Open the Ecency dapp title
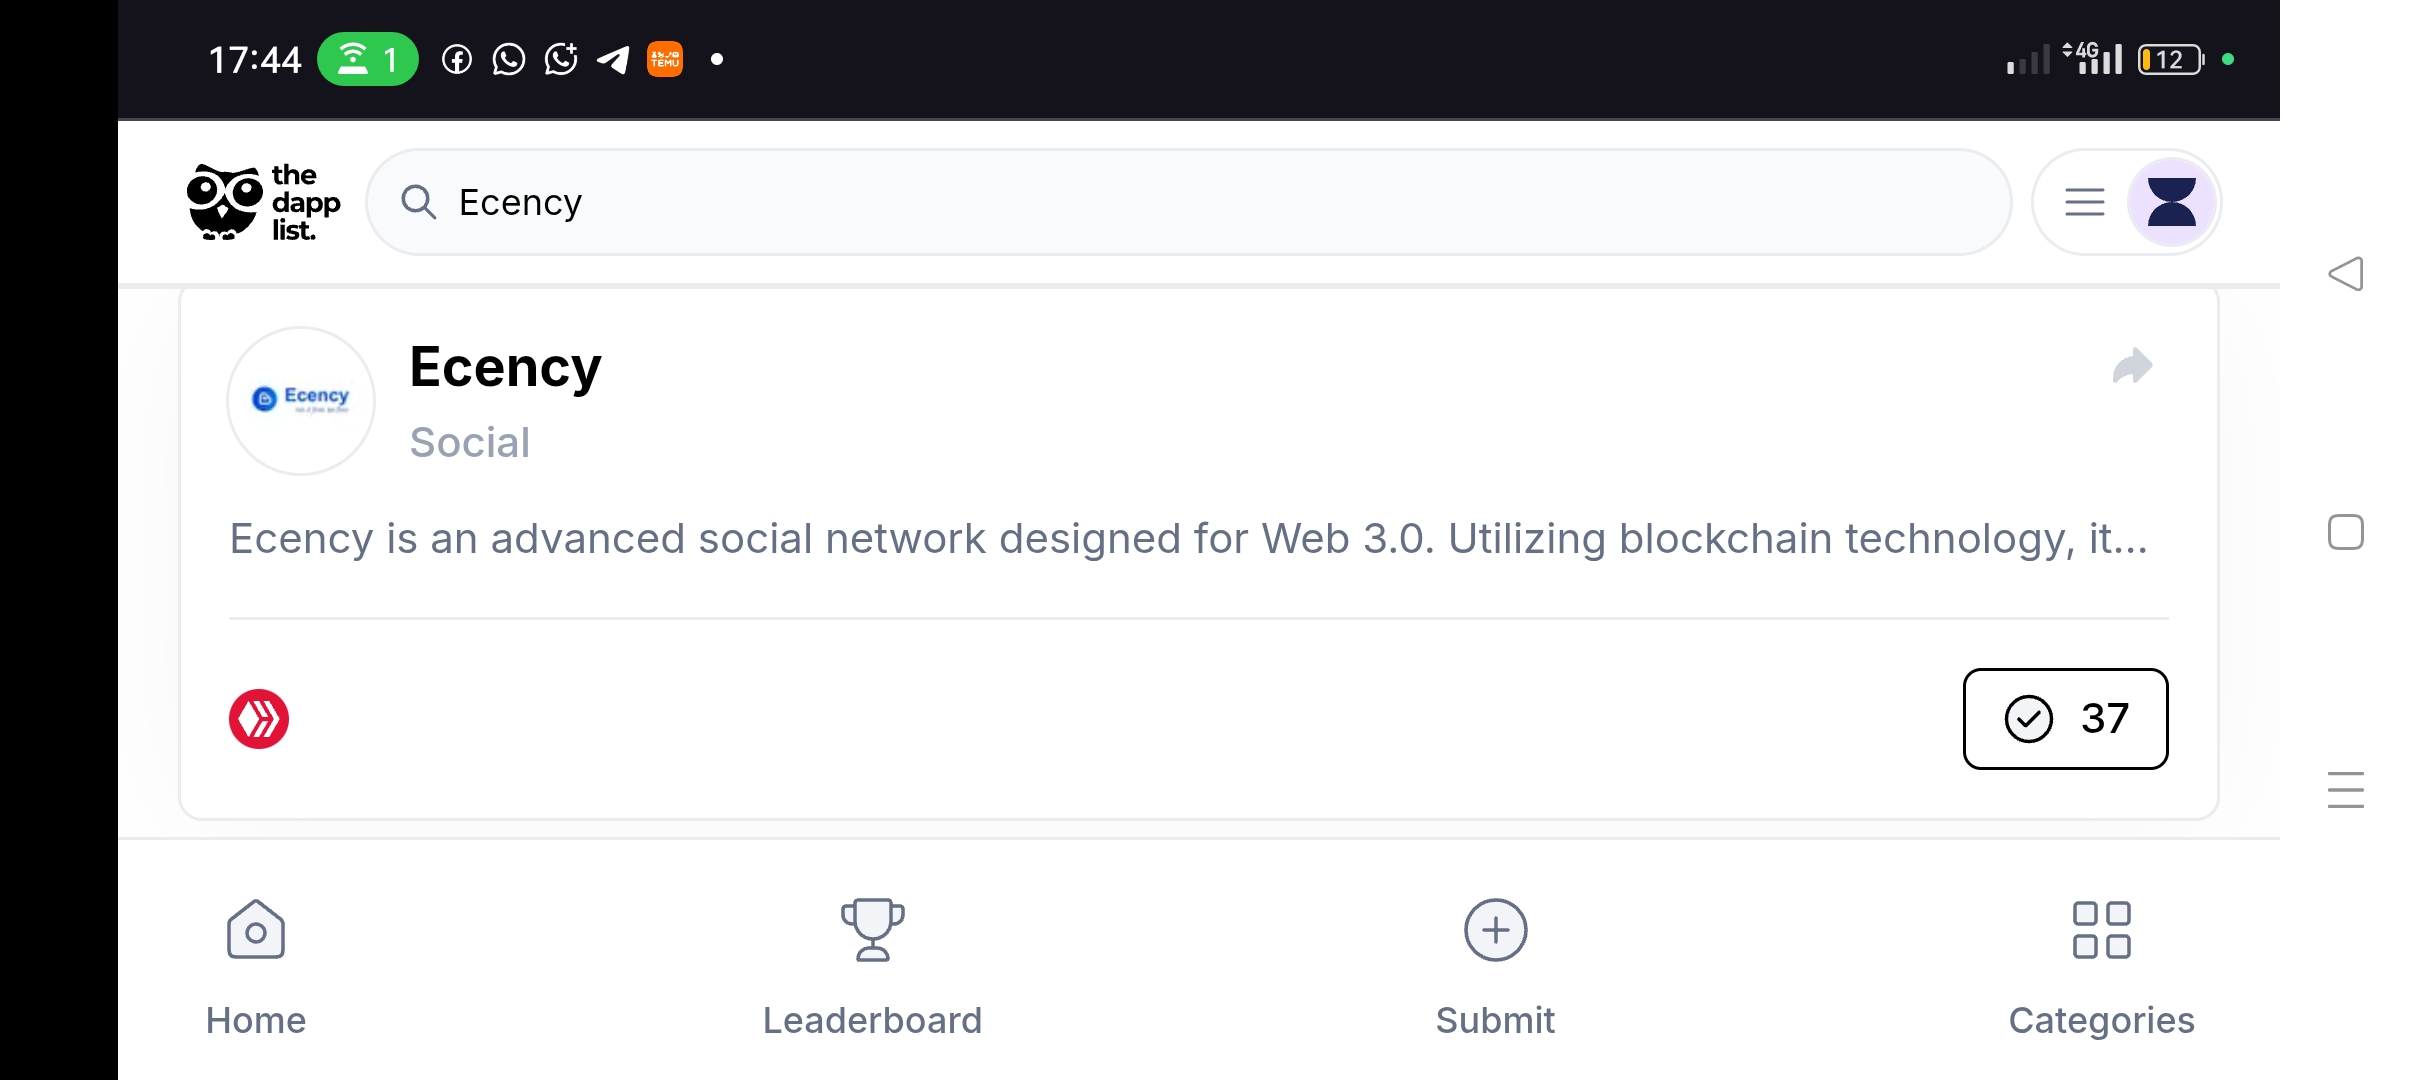The height and width of the screenshot is (1080, 2412). (x=505, y=367)
